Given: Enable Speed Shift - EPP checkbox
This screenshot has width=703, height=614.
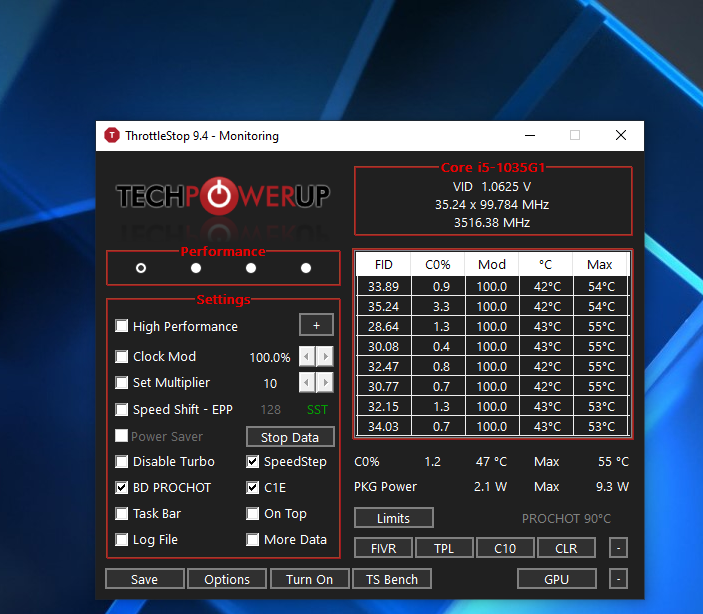Looking at the screenshot, I should [122, 409].
